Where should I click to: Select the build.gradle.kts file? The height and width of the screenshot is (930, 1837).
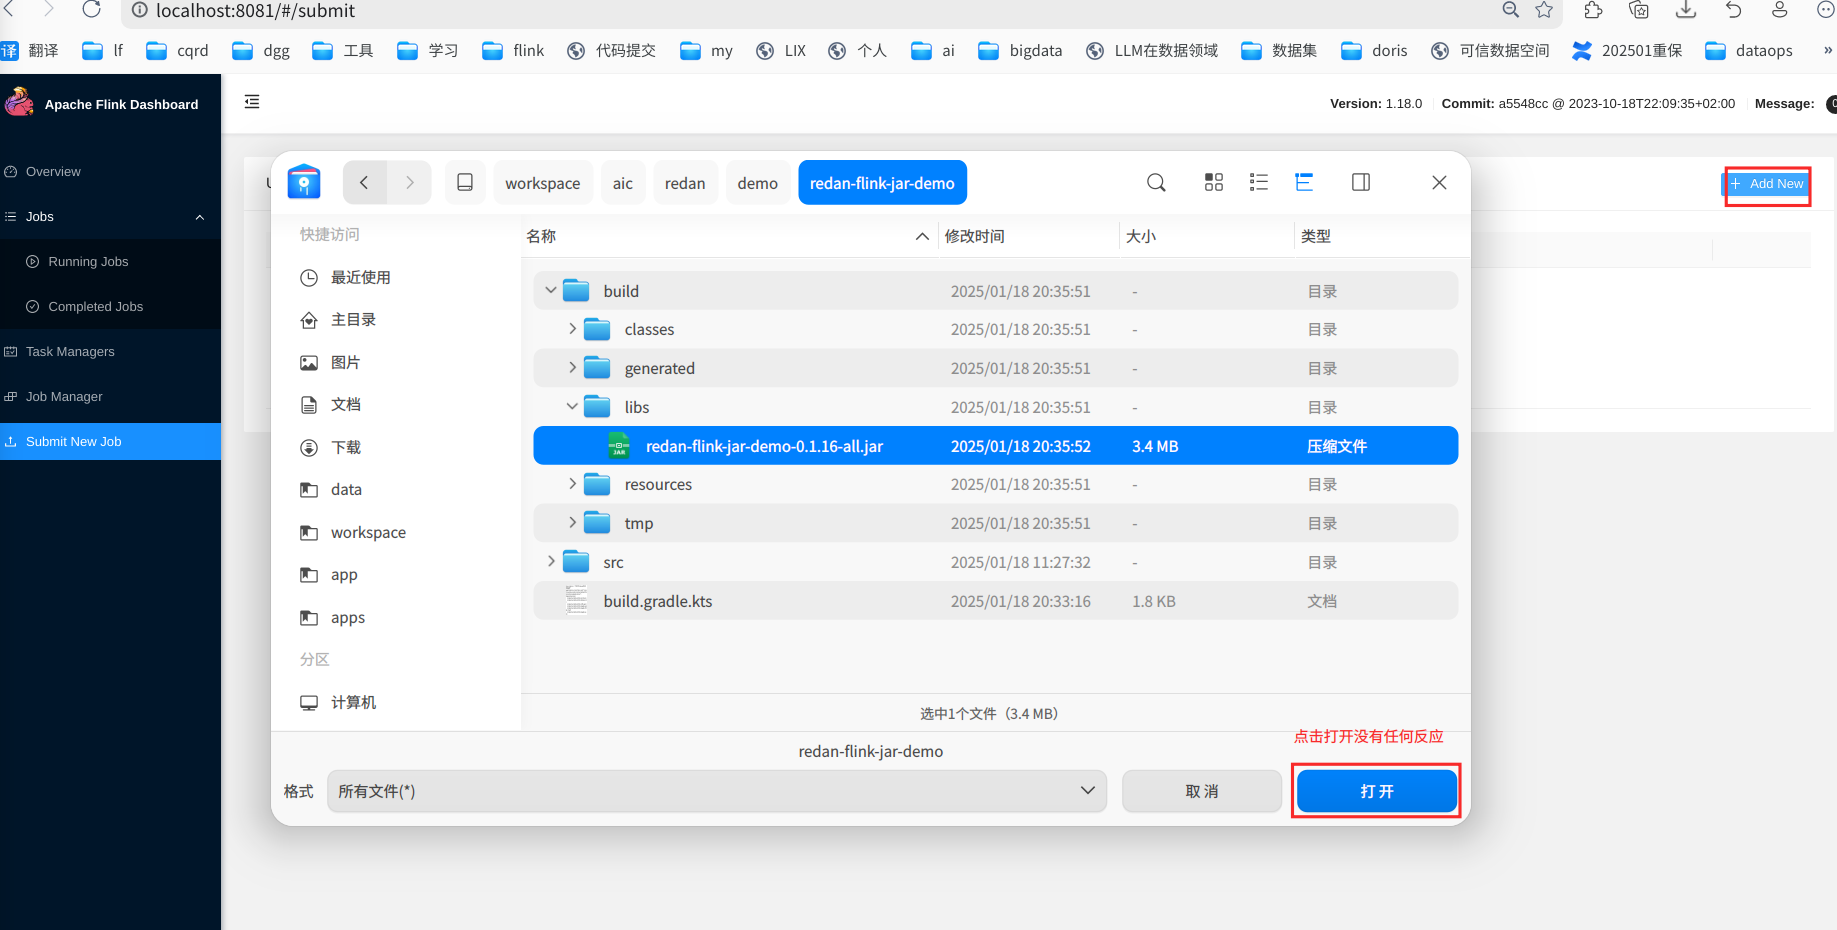(x=995, y=601)
